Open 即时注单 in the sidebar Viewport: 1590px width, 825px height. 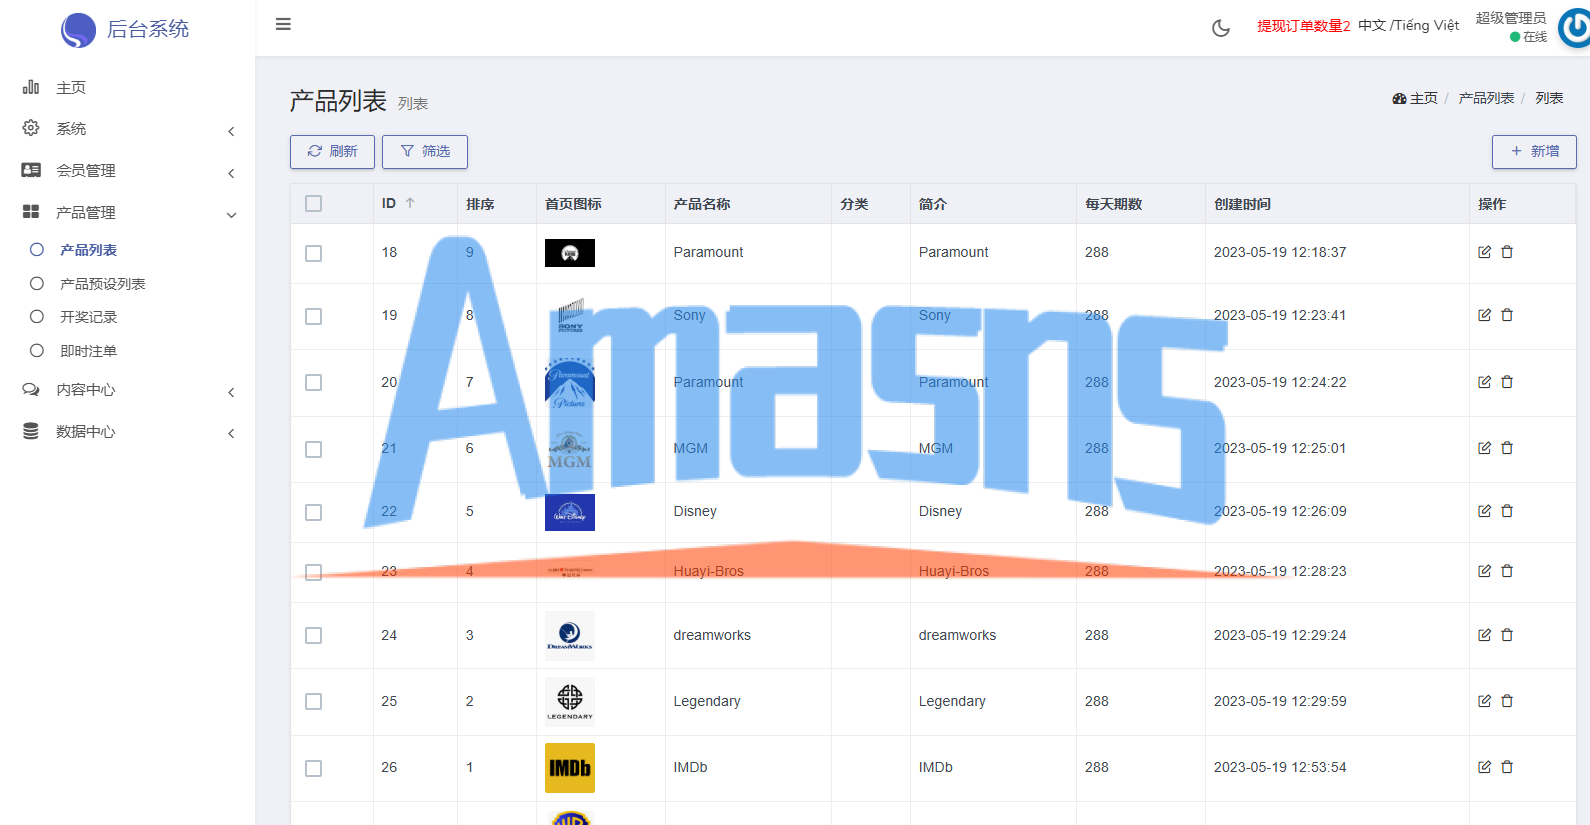click(x=89, y=351)
